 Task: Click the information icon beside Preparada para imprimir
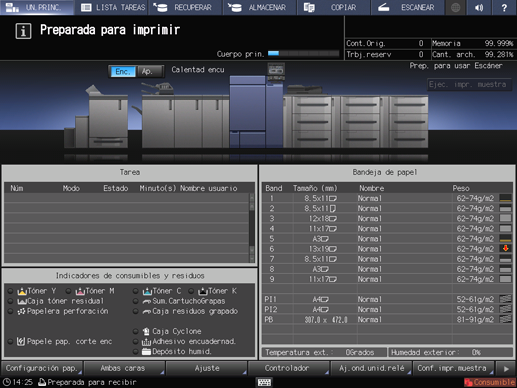(23, 31)
